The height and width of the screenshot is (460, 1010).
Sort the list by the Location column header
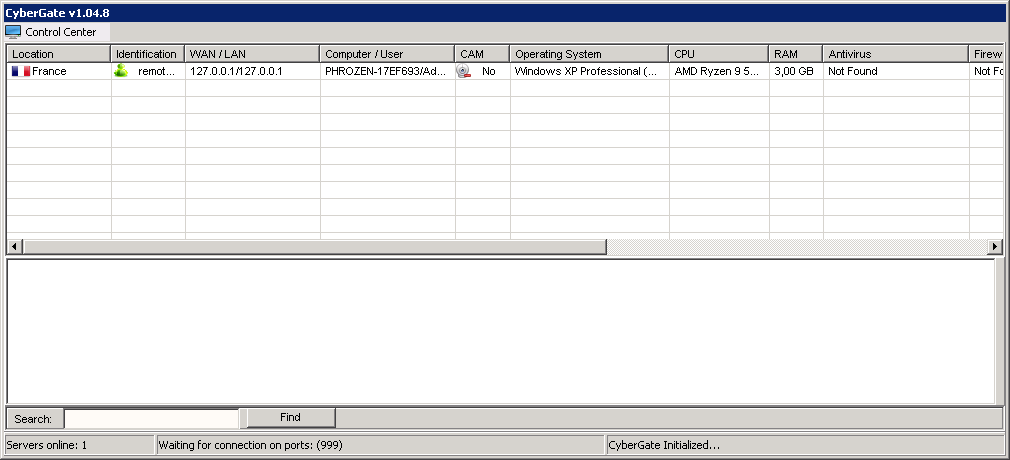58,54
